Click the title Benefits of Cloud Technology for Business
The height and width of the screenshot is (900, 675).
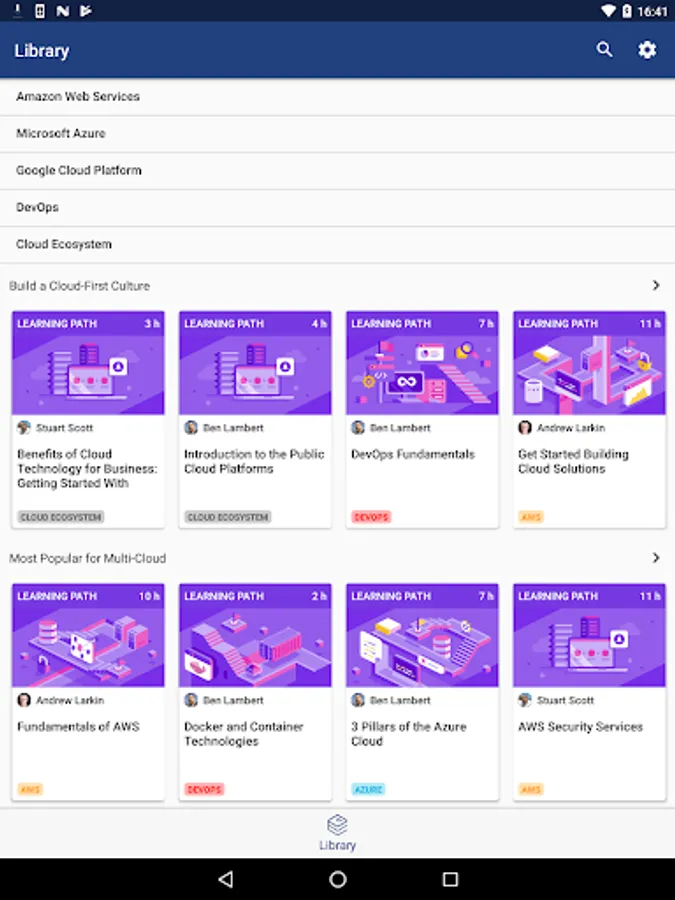[87, 469]
